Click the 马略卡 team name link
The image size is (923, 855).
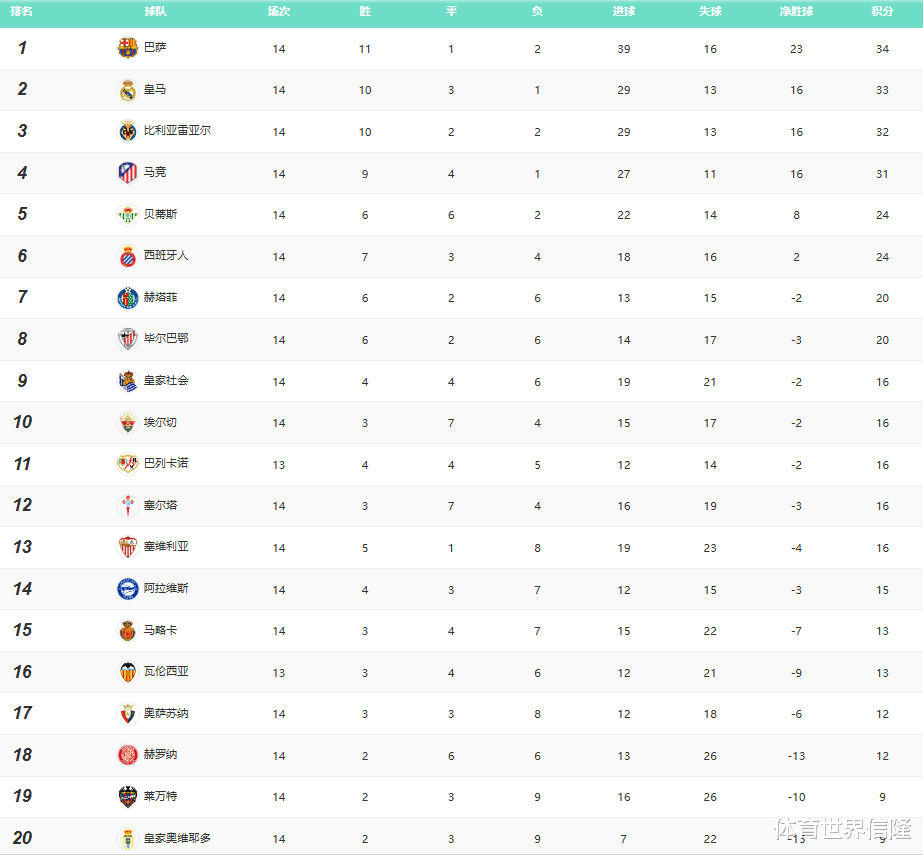[160, 630]
